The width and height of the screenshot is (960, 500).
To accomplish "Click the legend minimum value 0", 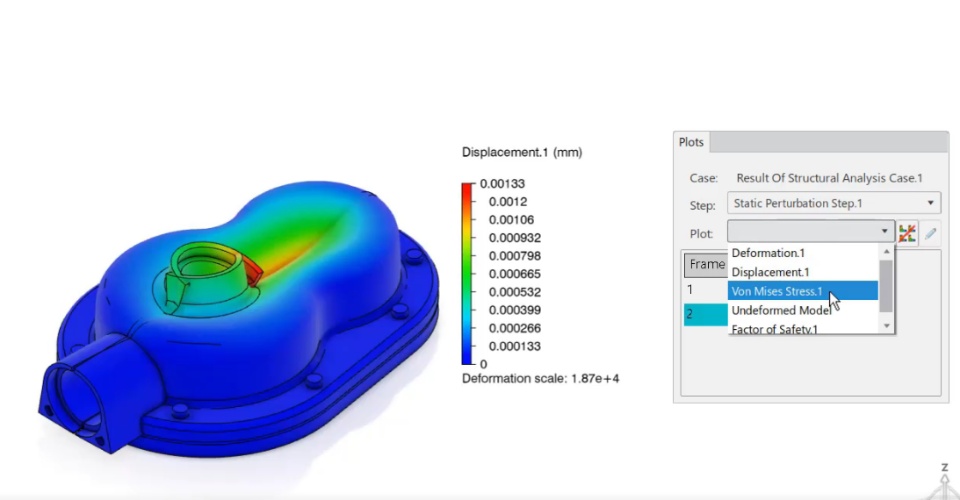I will point(483,364).
